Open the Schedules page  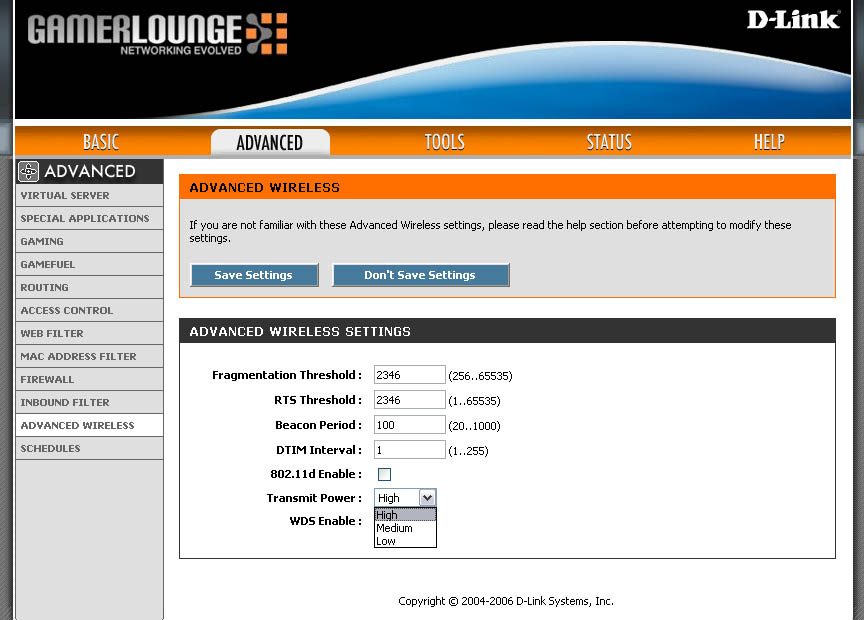tap(89, 449)
